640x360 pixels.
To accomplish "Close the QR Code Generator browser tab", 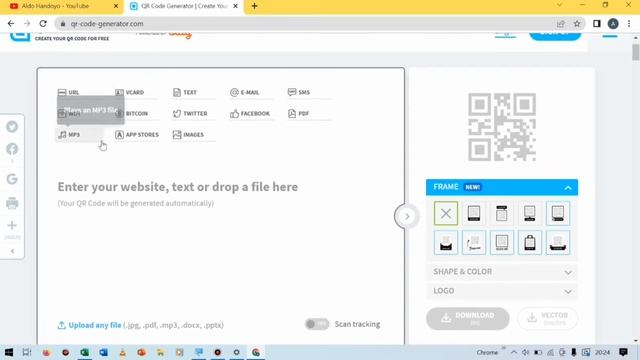I will pos(236,6).
